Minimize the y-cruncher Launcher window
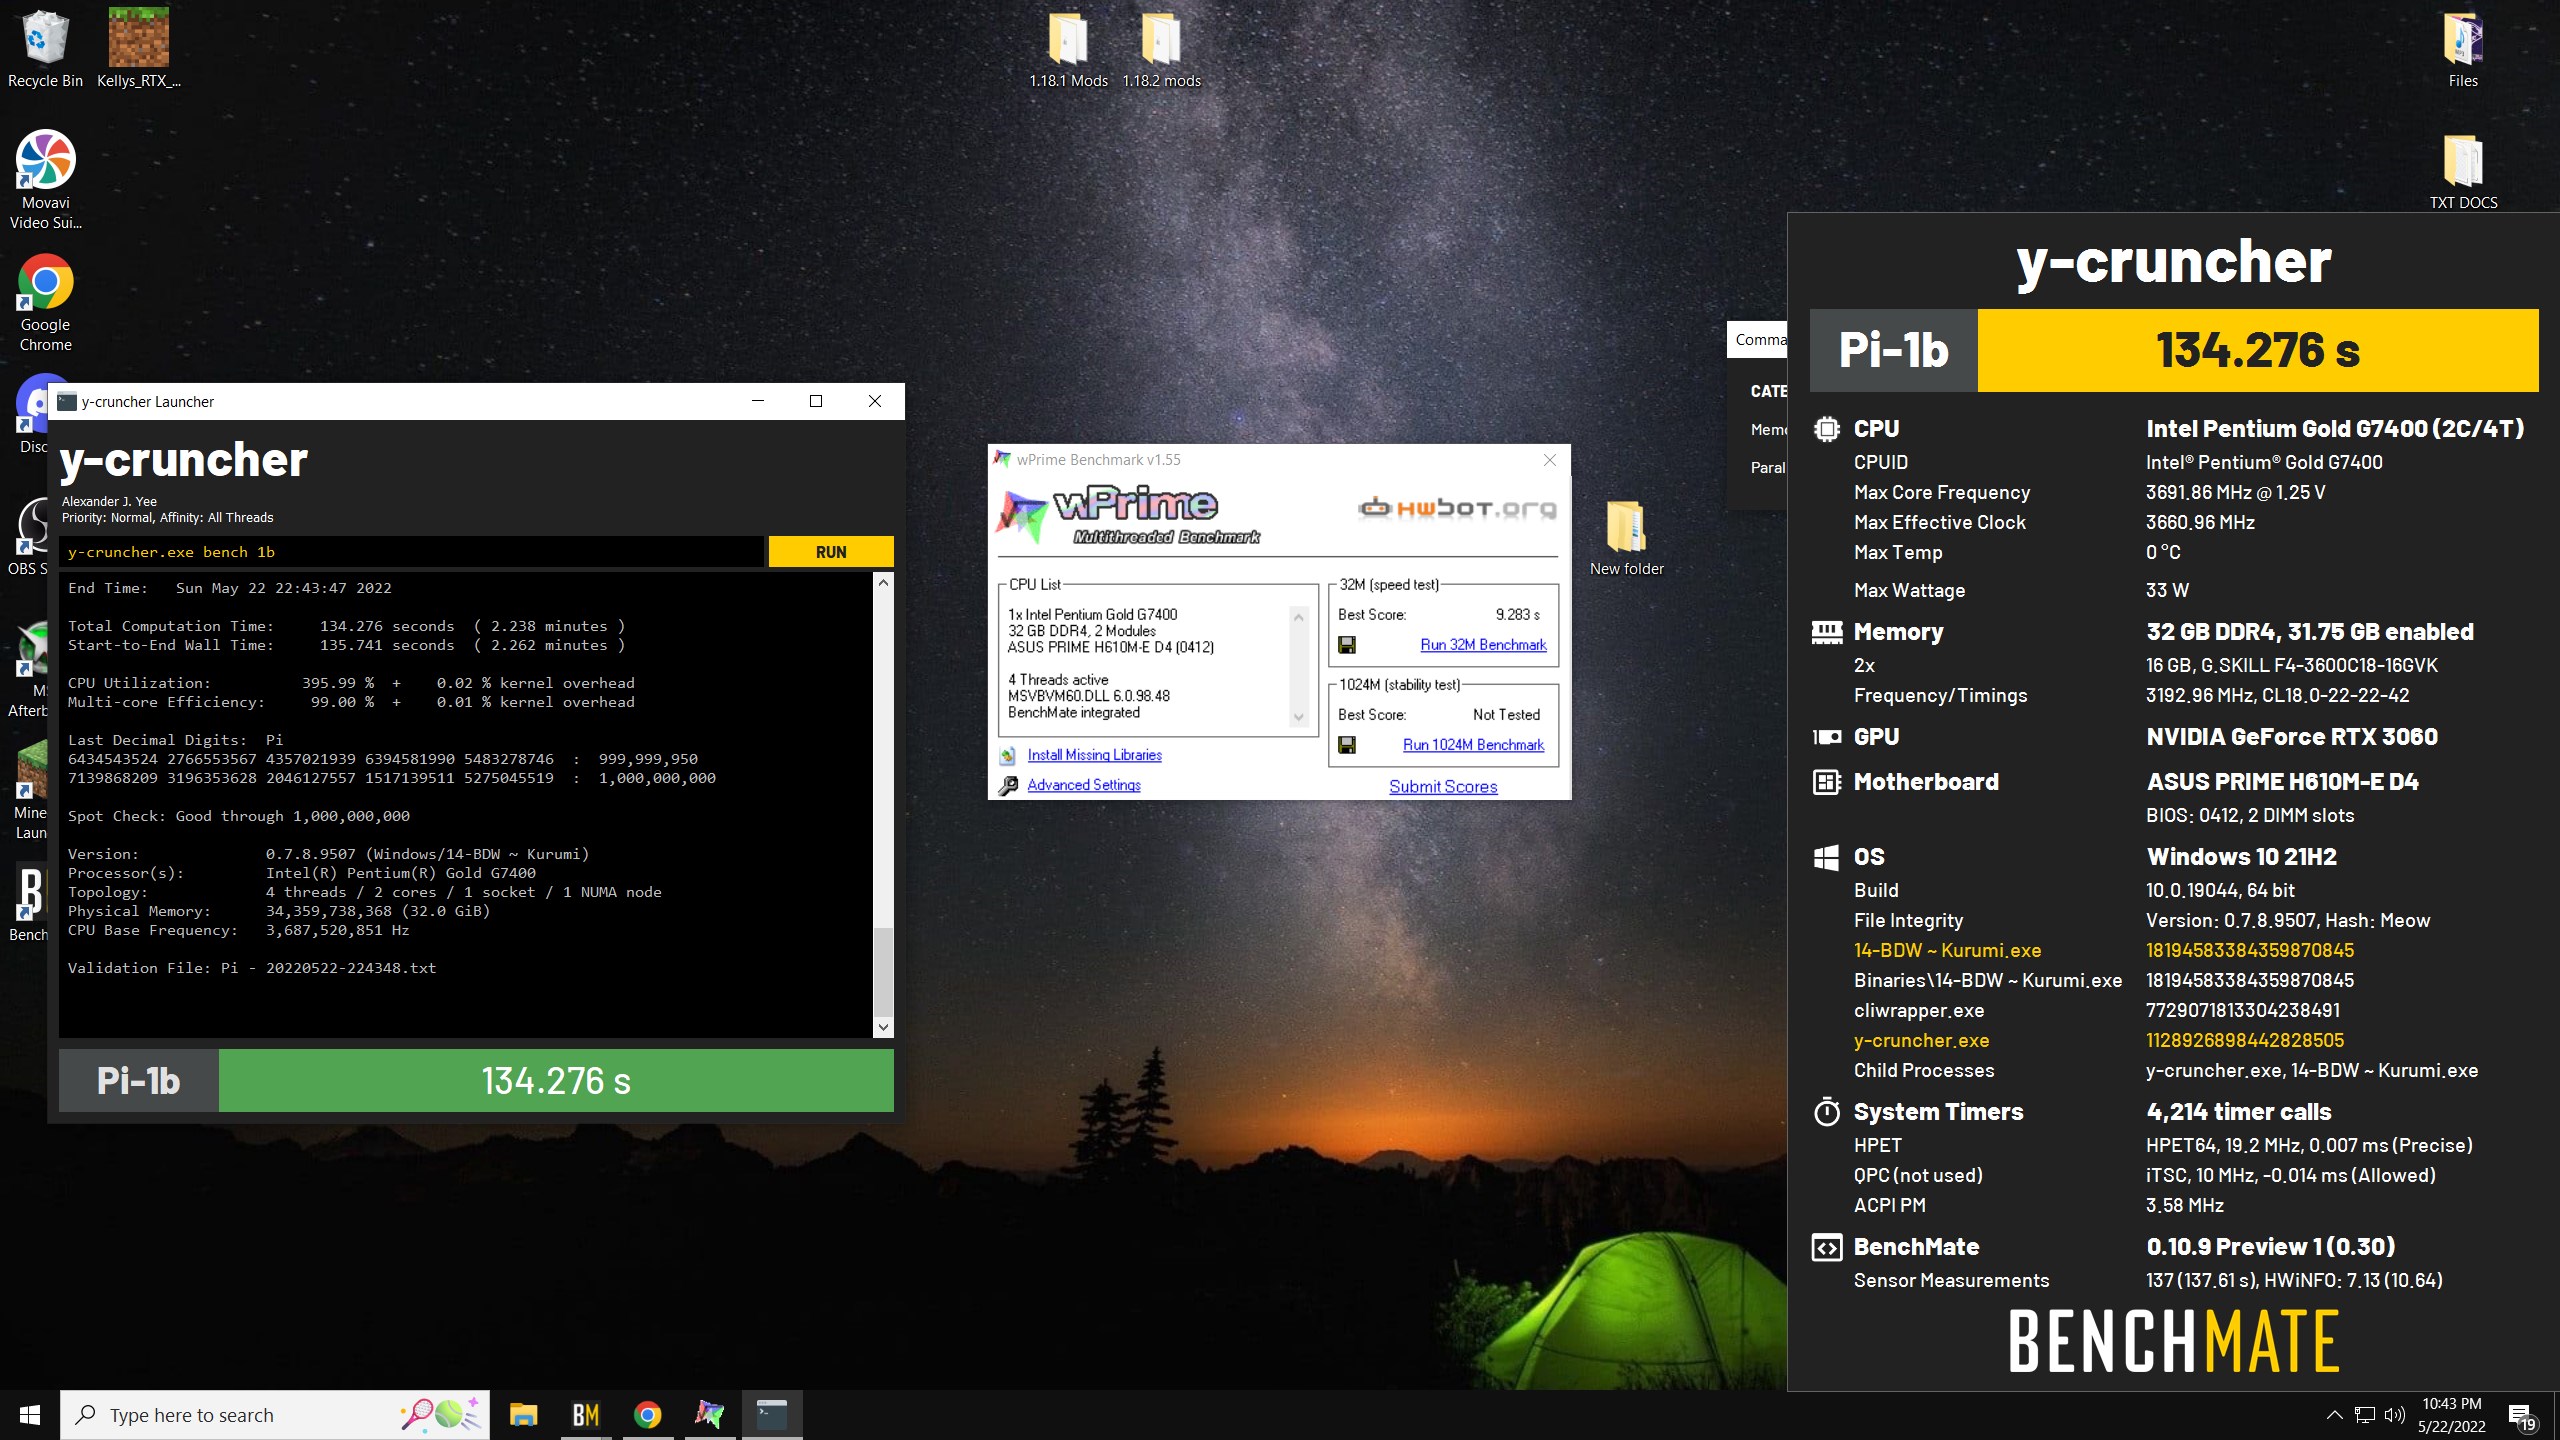 pyautogui.click(x=758, y=401)
